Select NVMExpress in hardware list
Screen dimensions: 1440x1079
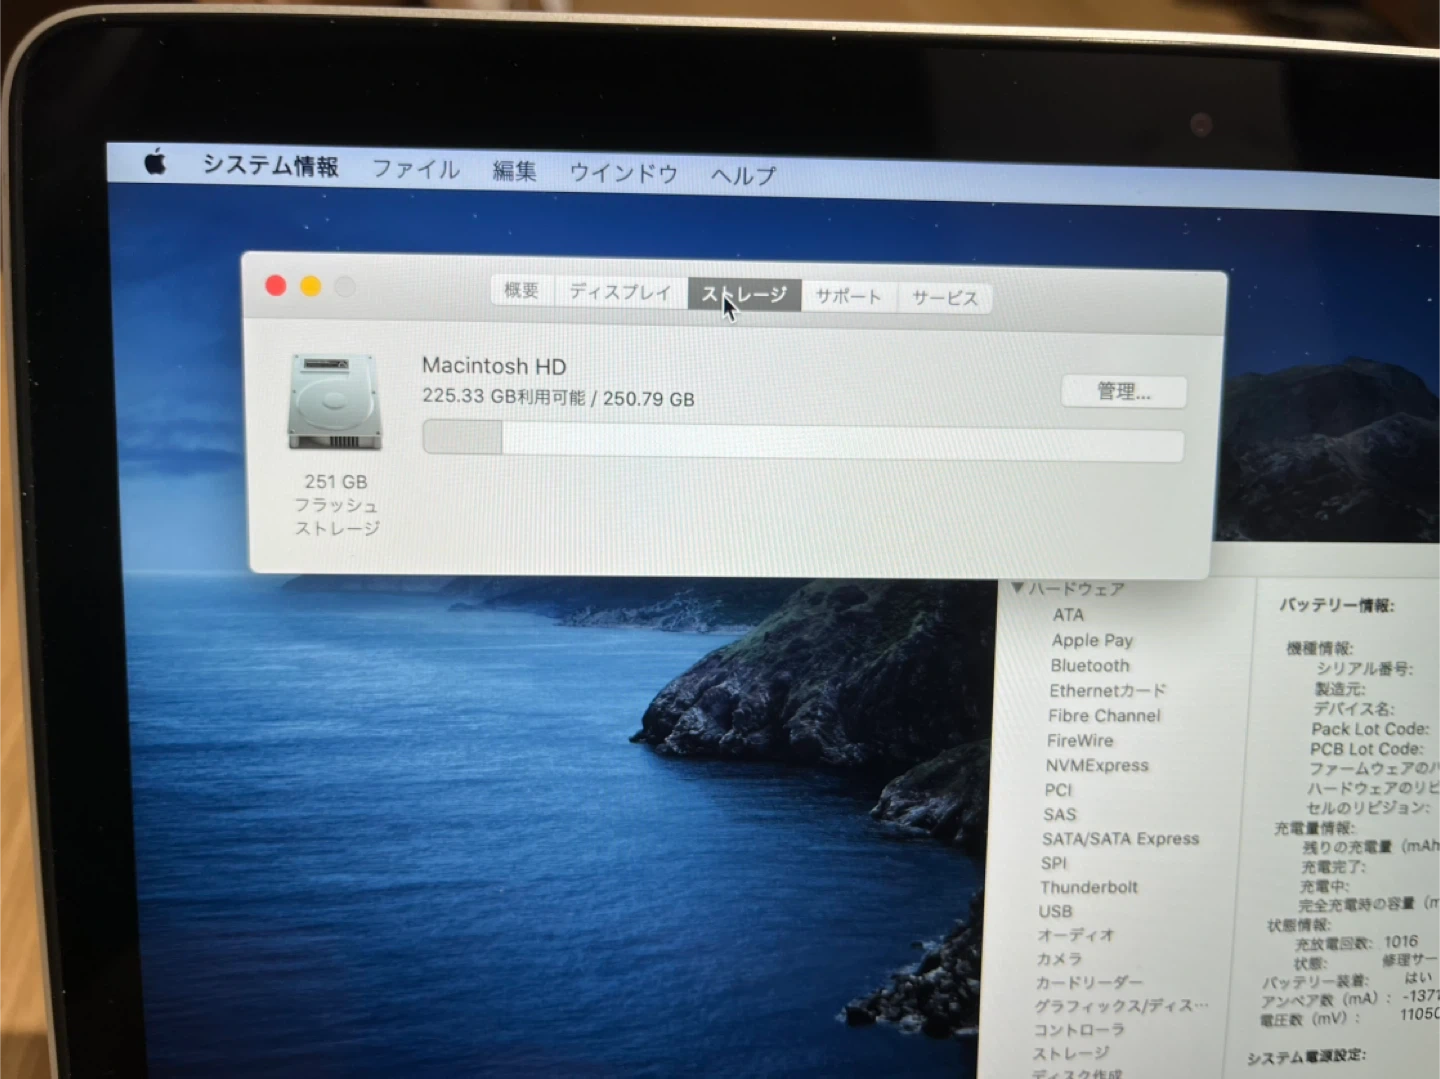tap(1097, 765)
